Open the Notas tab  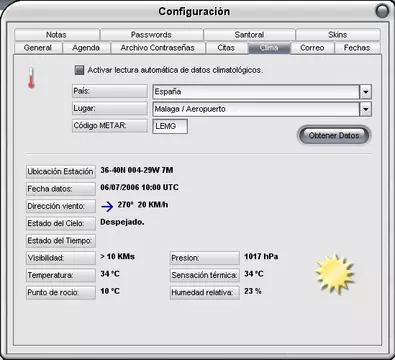point(57,35)
